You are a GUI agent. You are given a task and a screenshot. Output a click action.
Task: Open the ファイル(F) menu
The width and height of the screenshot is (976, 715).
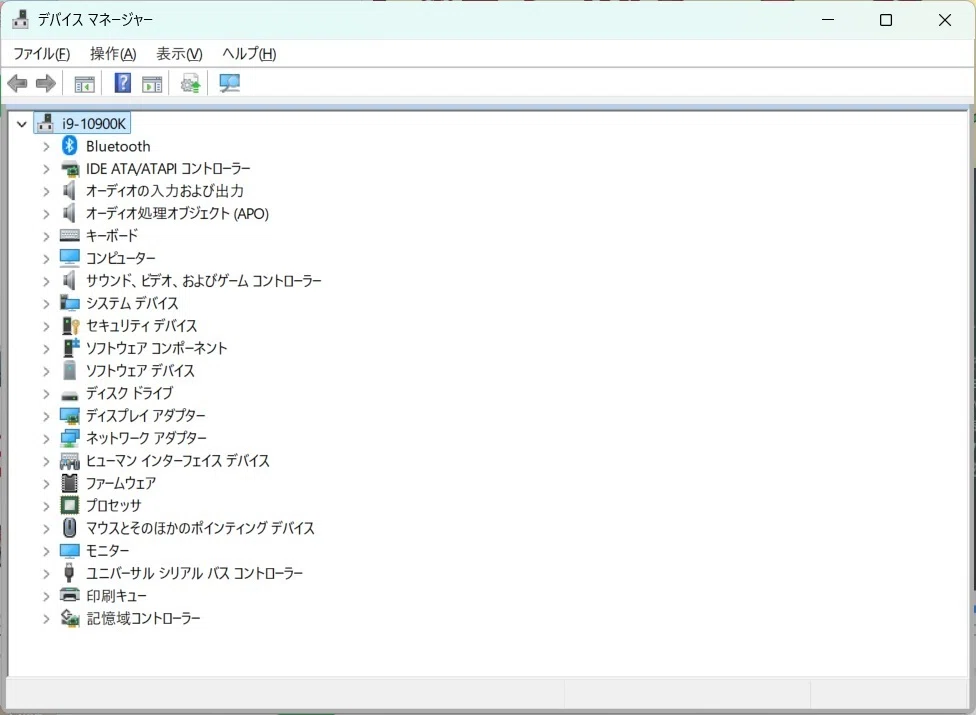click(x=42, y=54)
